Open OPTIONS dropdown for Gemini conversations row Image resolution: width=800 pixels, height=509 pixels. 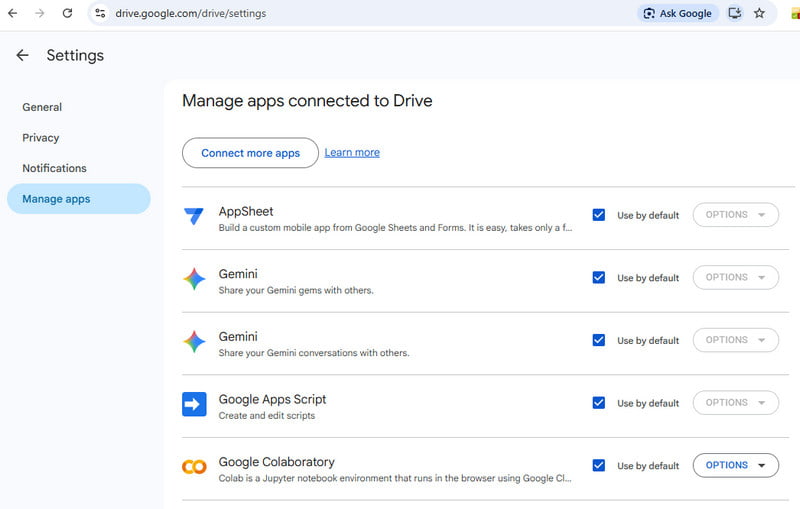coord(736,340)
